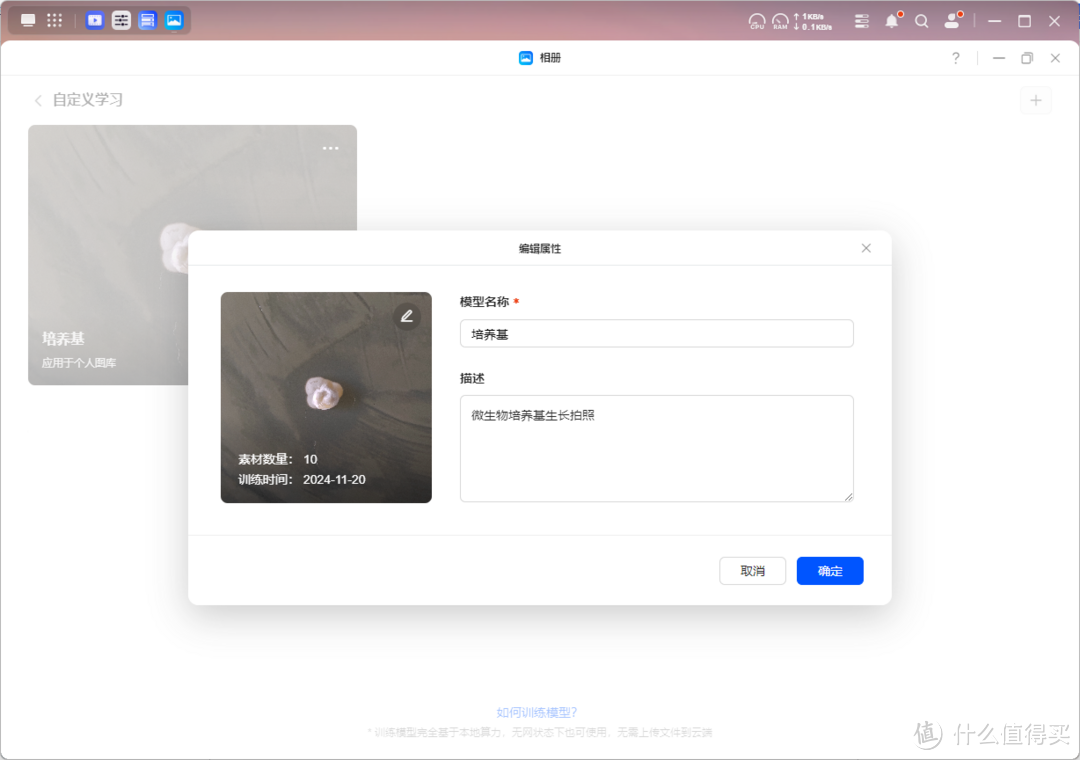Image resolution: width=1080 pixels, height=760 pixels.
Task: Check the CPU usage meter
Action: click(x=757, y=20)
